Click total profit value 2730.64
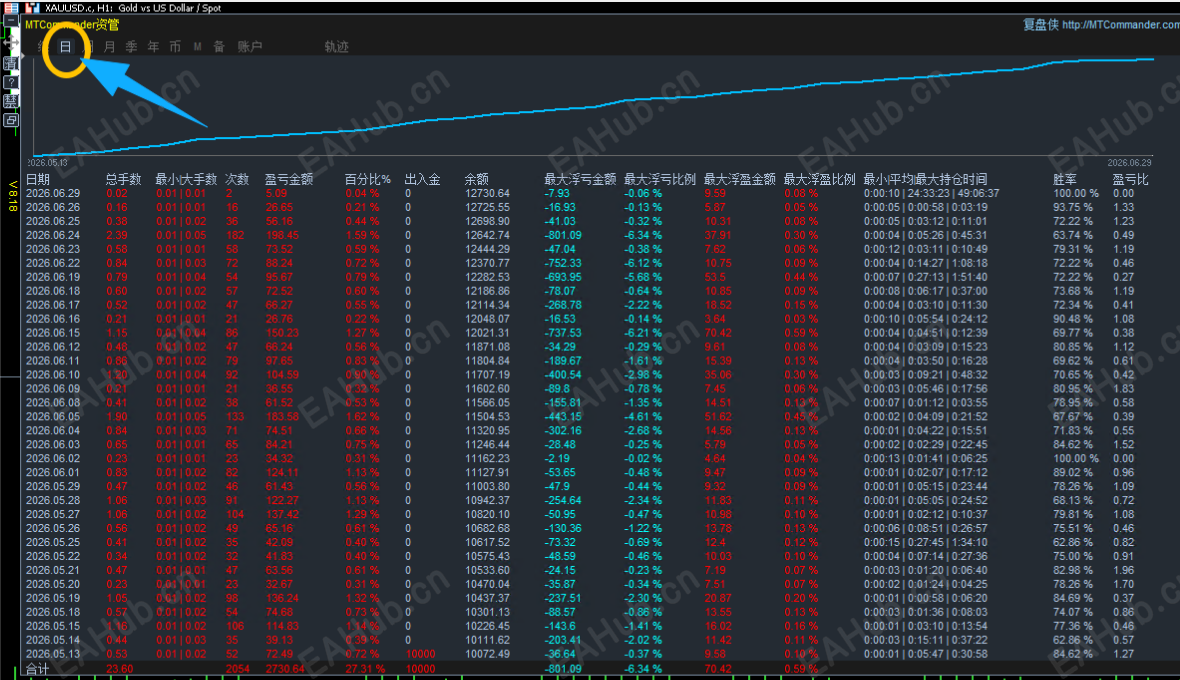The image size is (1180, 680). (x=285, y=669)
